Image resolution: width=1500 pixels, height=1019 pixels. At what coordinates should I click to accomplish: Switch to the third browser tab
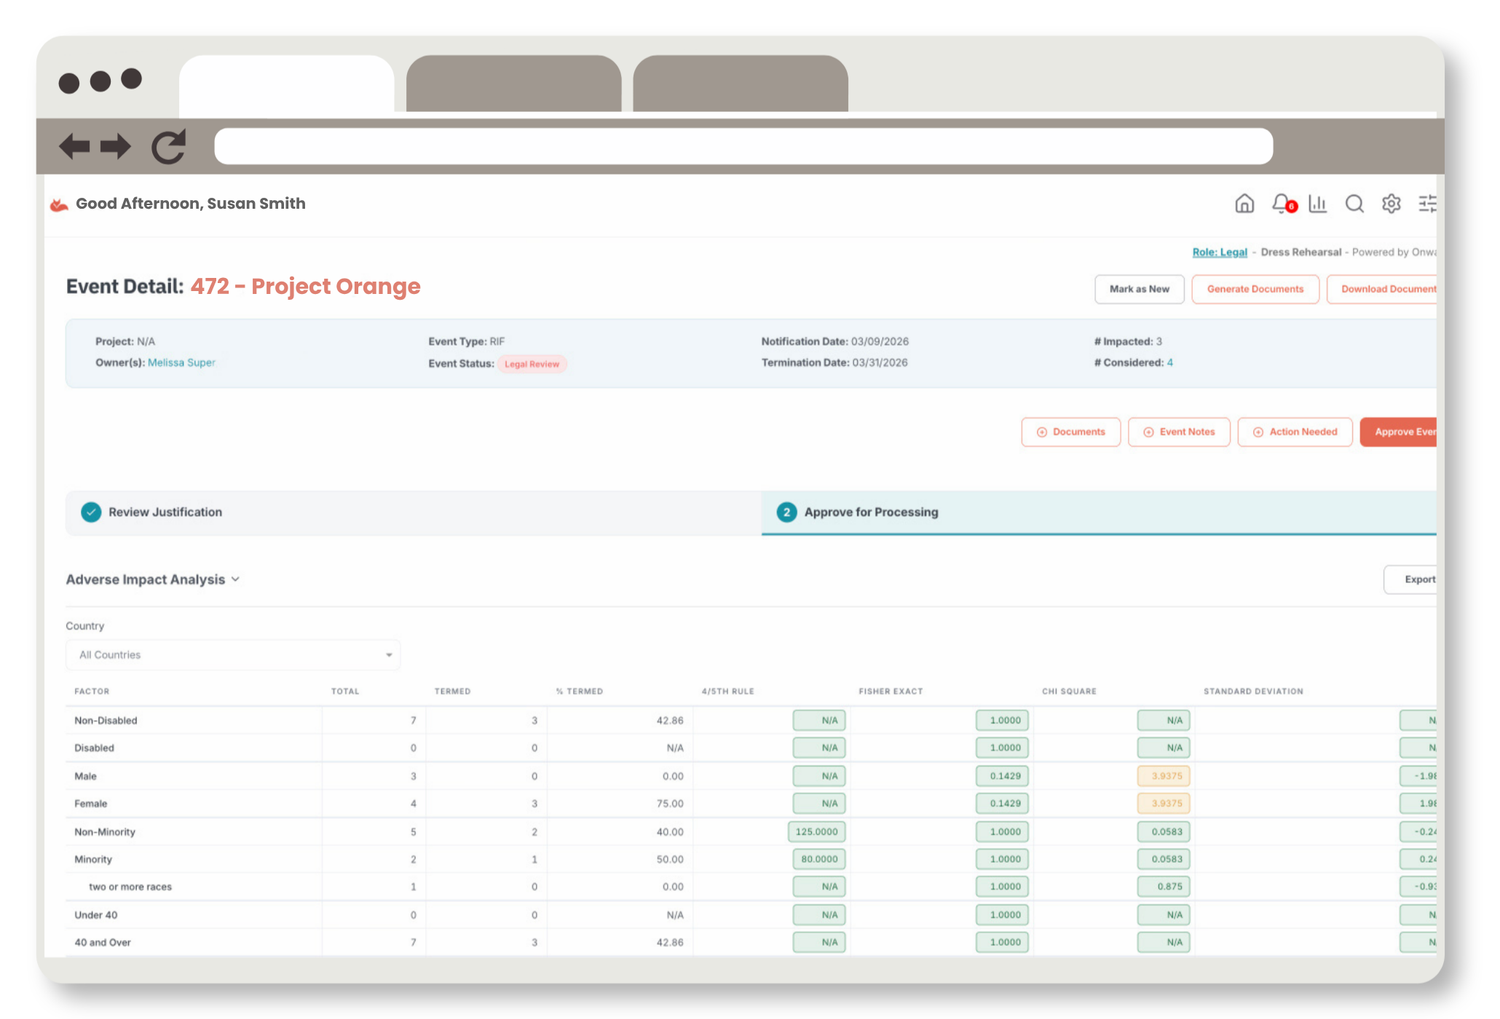[741, 84]
